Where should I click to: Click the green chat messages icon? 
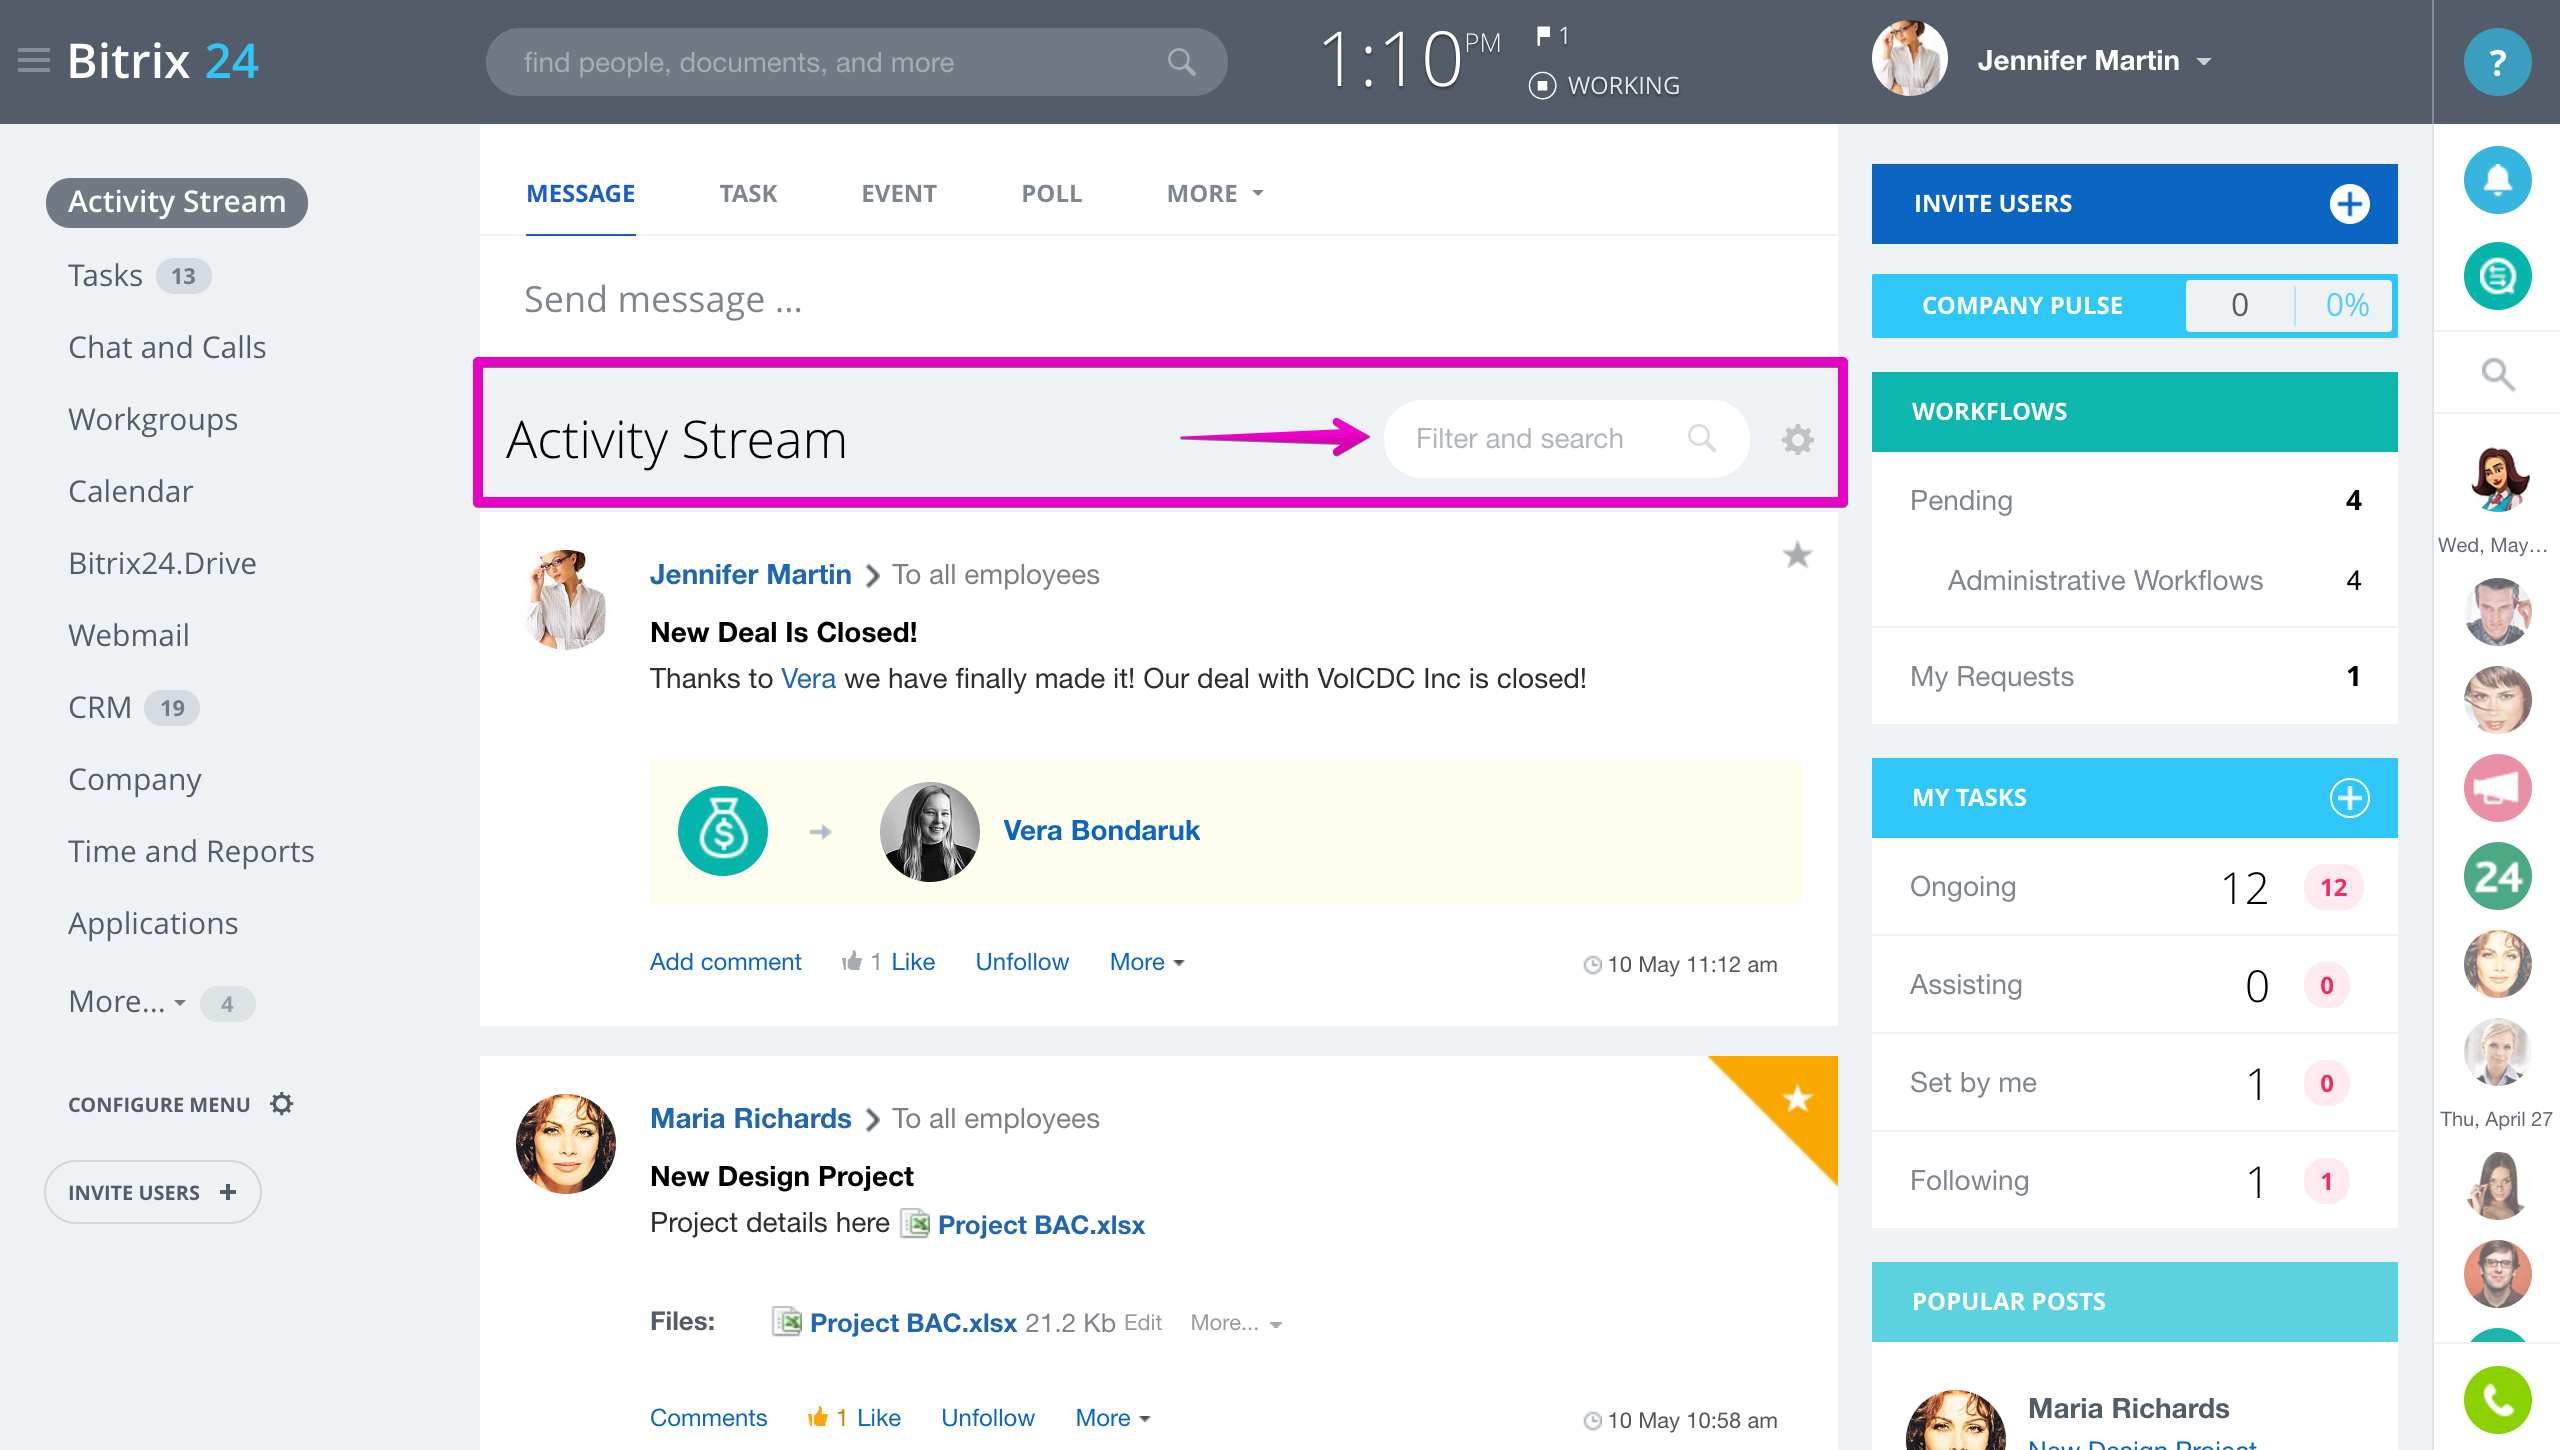(2497, 276)
